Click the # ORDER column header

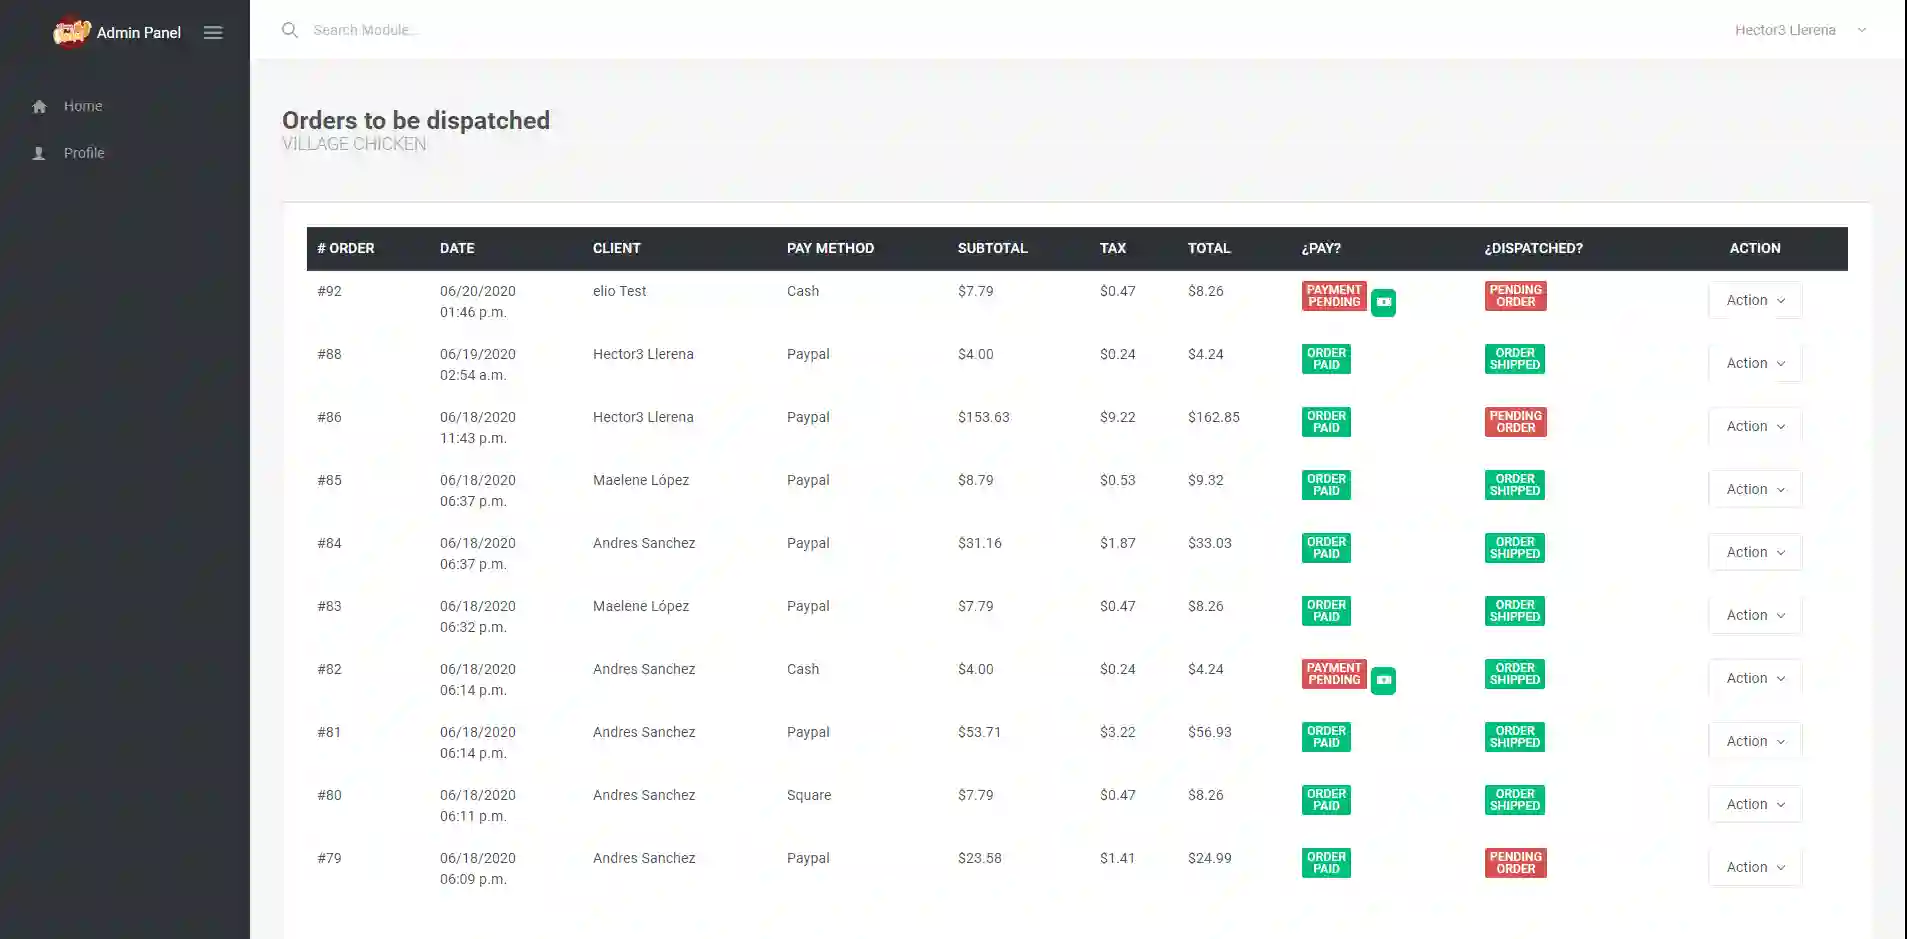[x=346, y=248]
